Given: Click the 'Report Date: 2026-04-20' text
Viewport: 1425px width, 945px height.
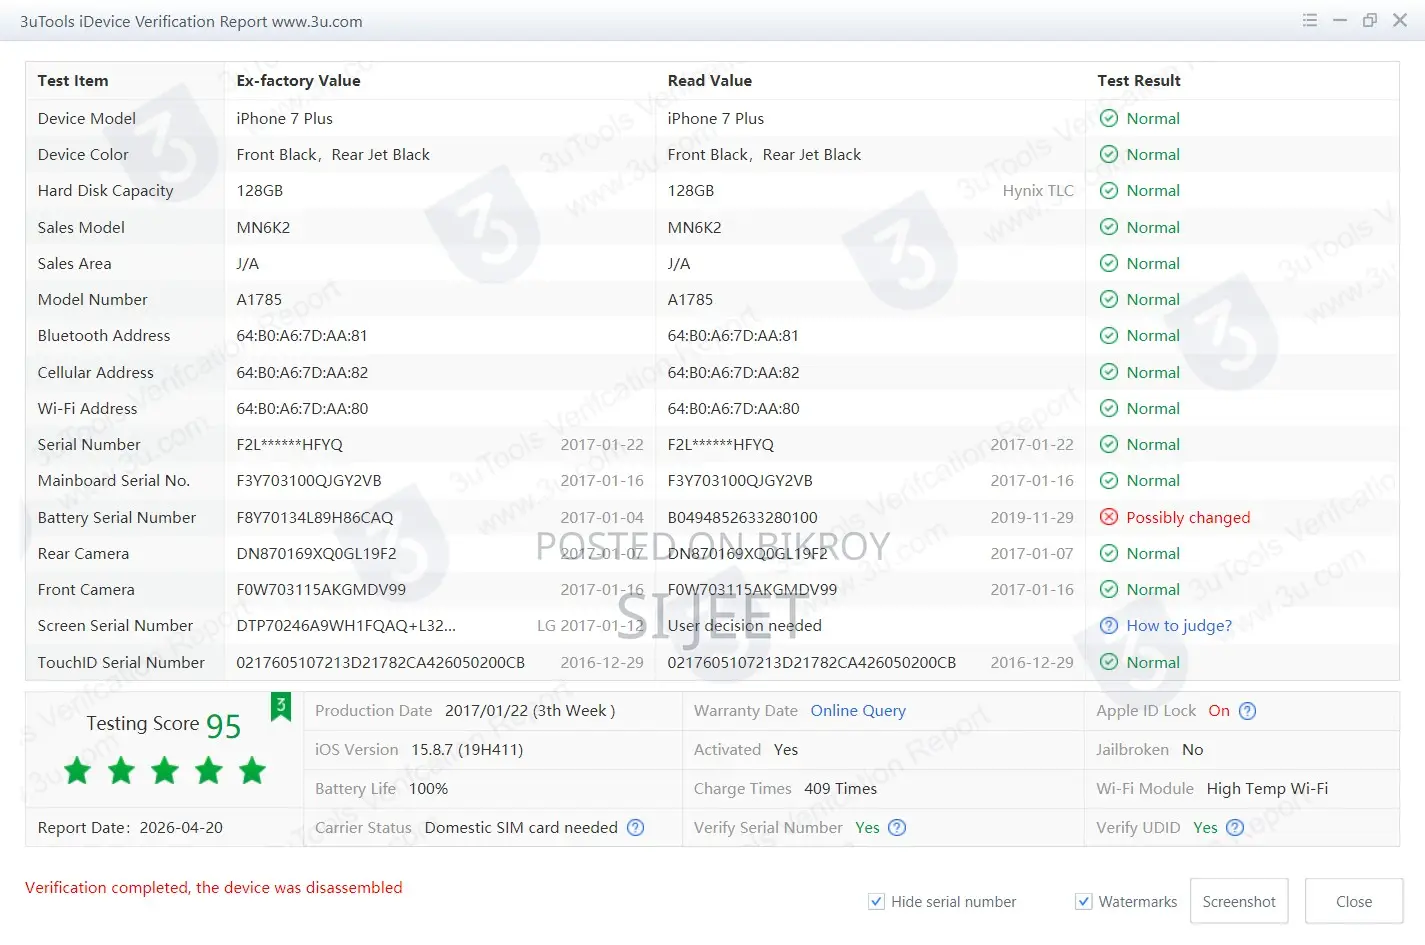Looking at the screenshot, I should pos(130,828).
